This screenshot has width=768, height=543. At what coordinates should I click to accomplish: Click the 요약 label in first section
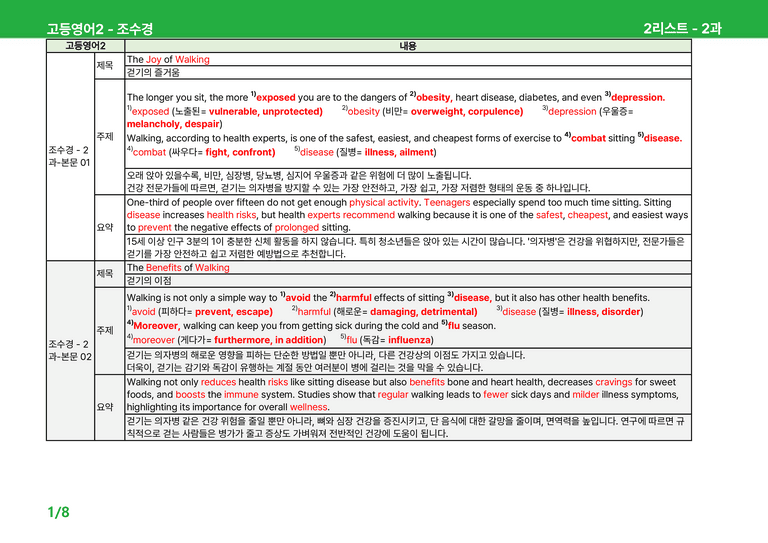[x=105, y=227]
